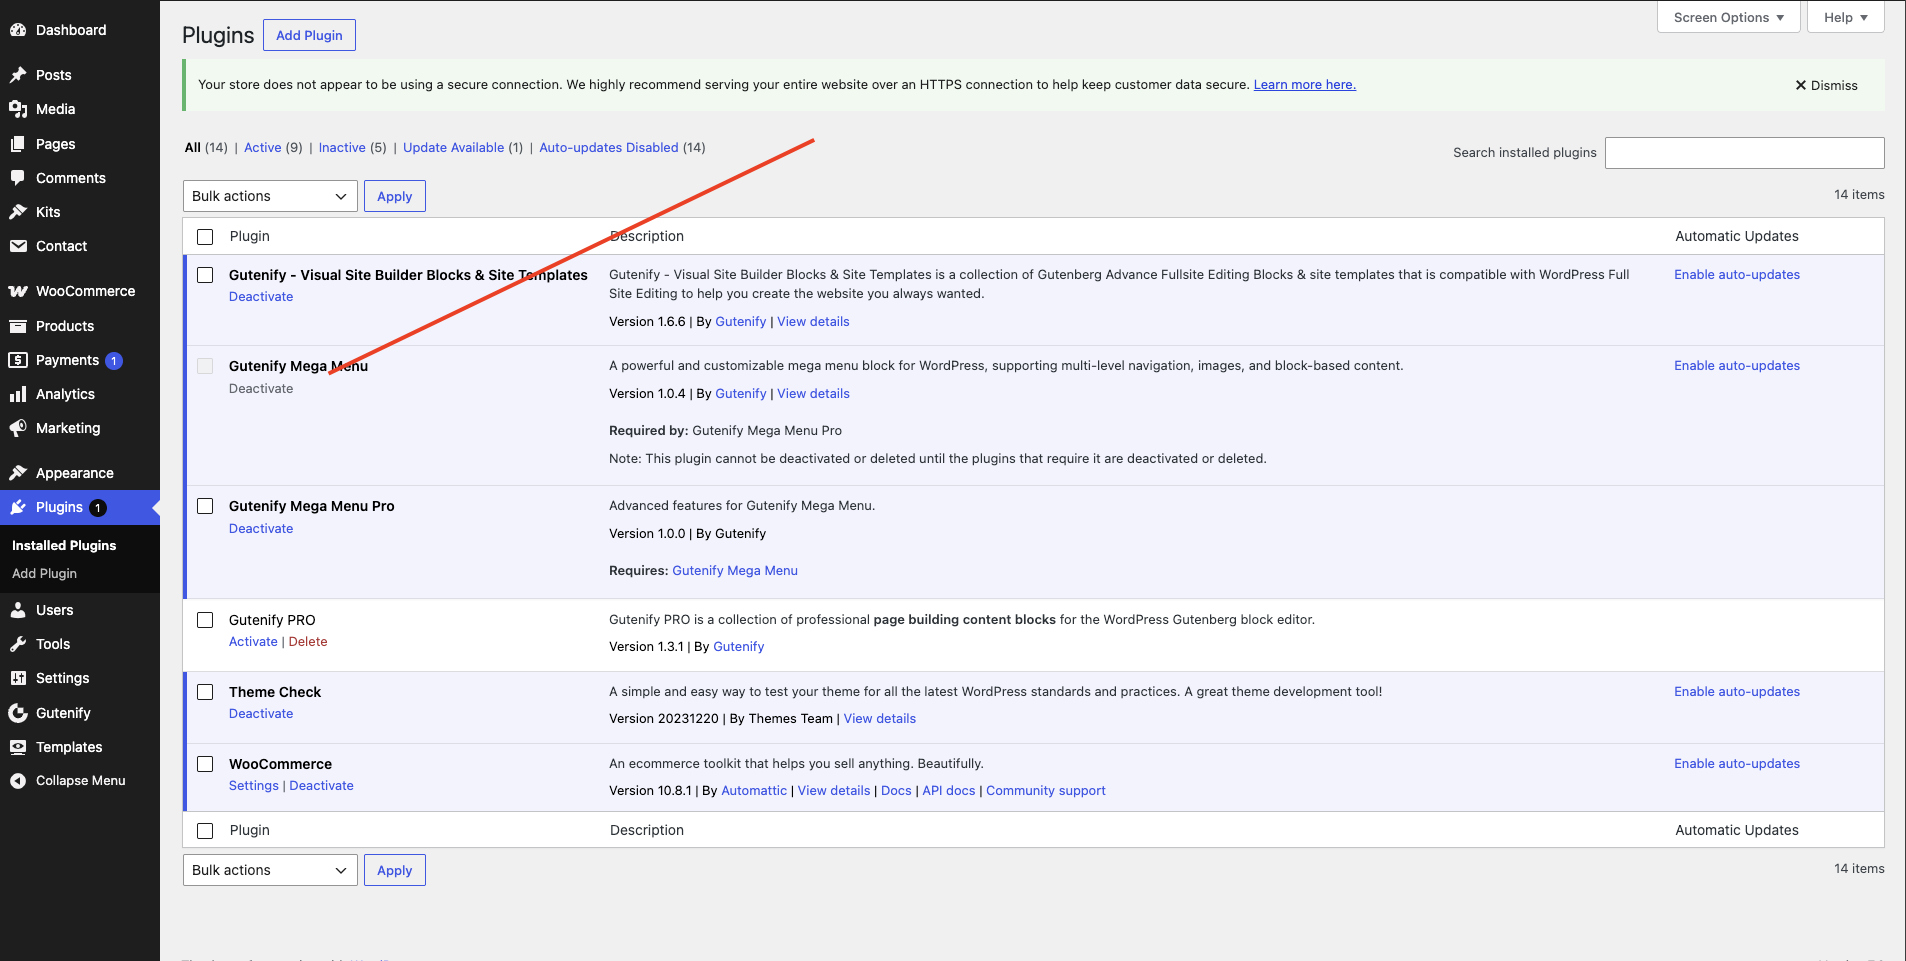Toggle select-all checkbox in table footer
Viewport: 1906px width, 961px height.
(205, 831)
